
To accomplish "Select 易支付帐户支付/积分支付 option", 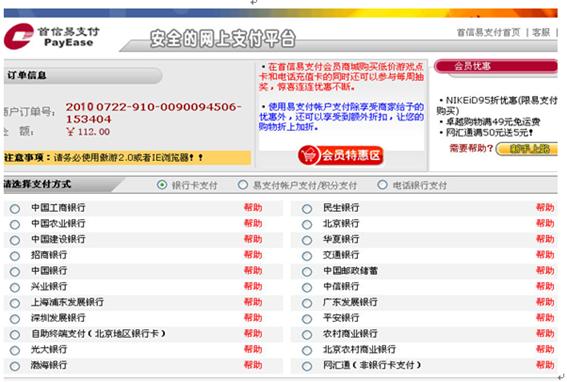I will pos(243,185).
